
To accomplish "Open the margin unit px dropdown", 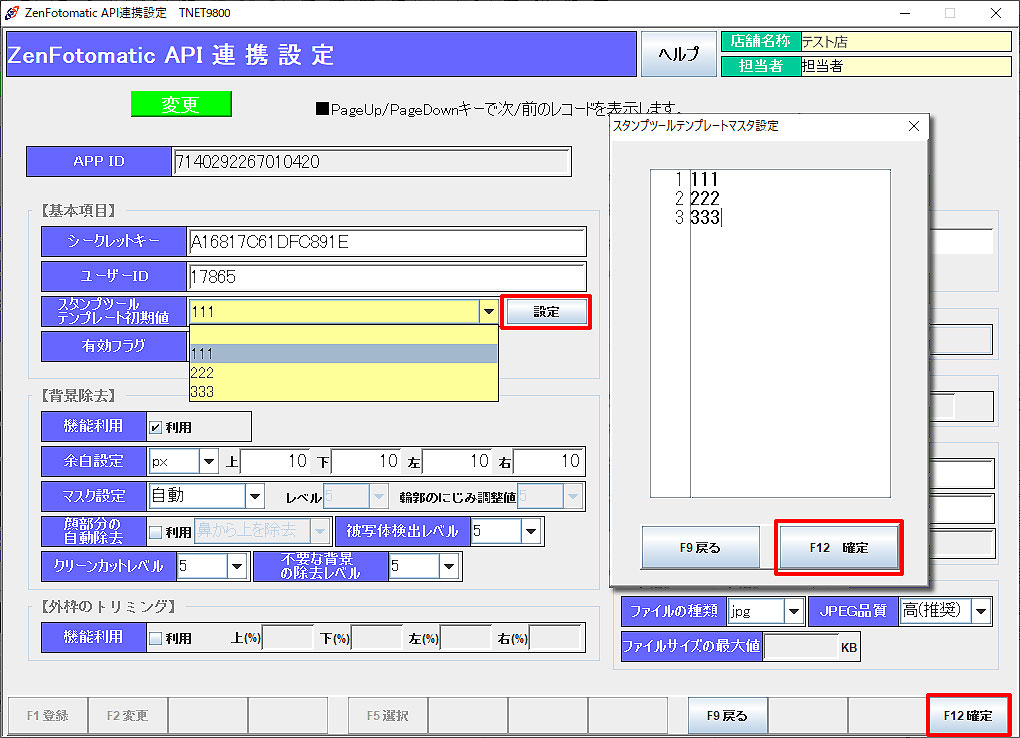I will pyautogui.click(x=209, y=462).
